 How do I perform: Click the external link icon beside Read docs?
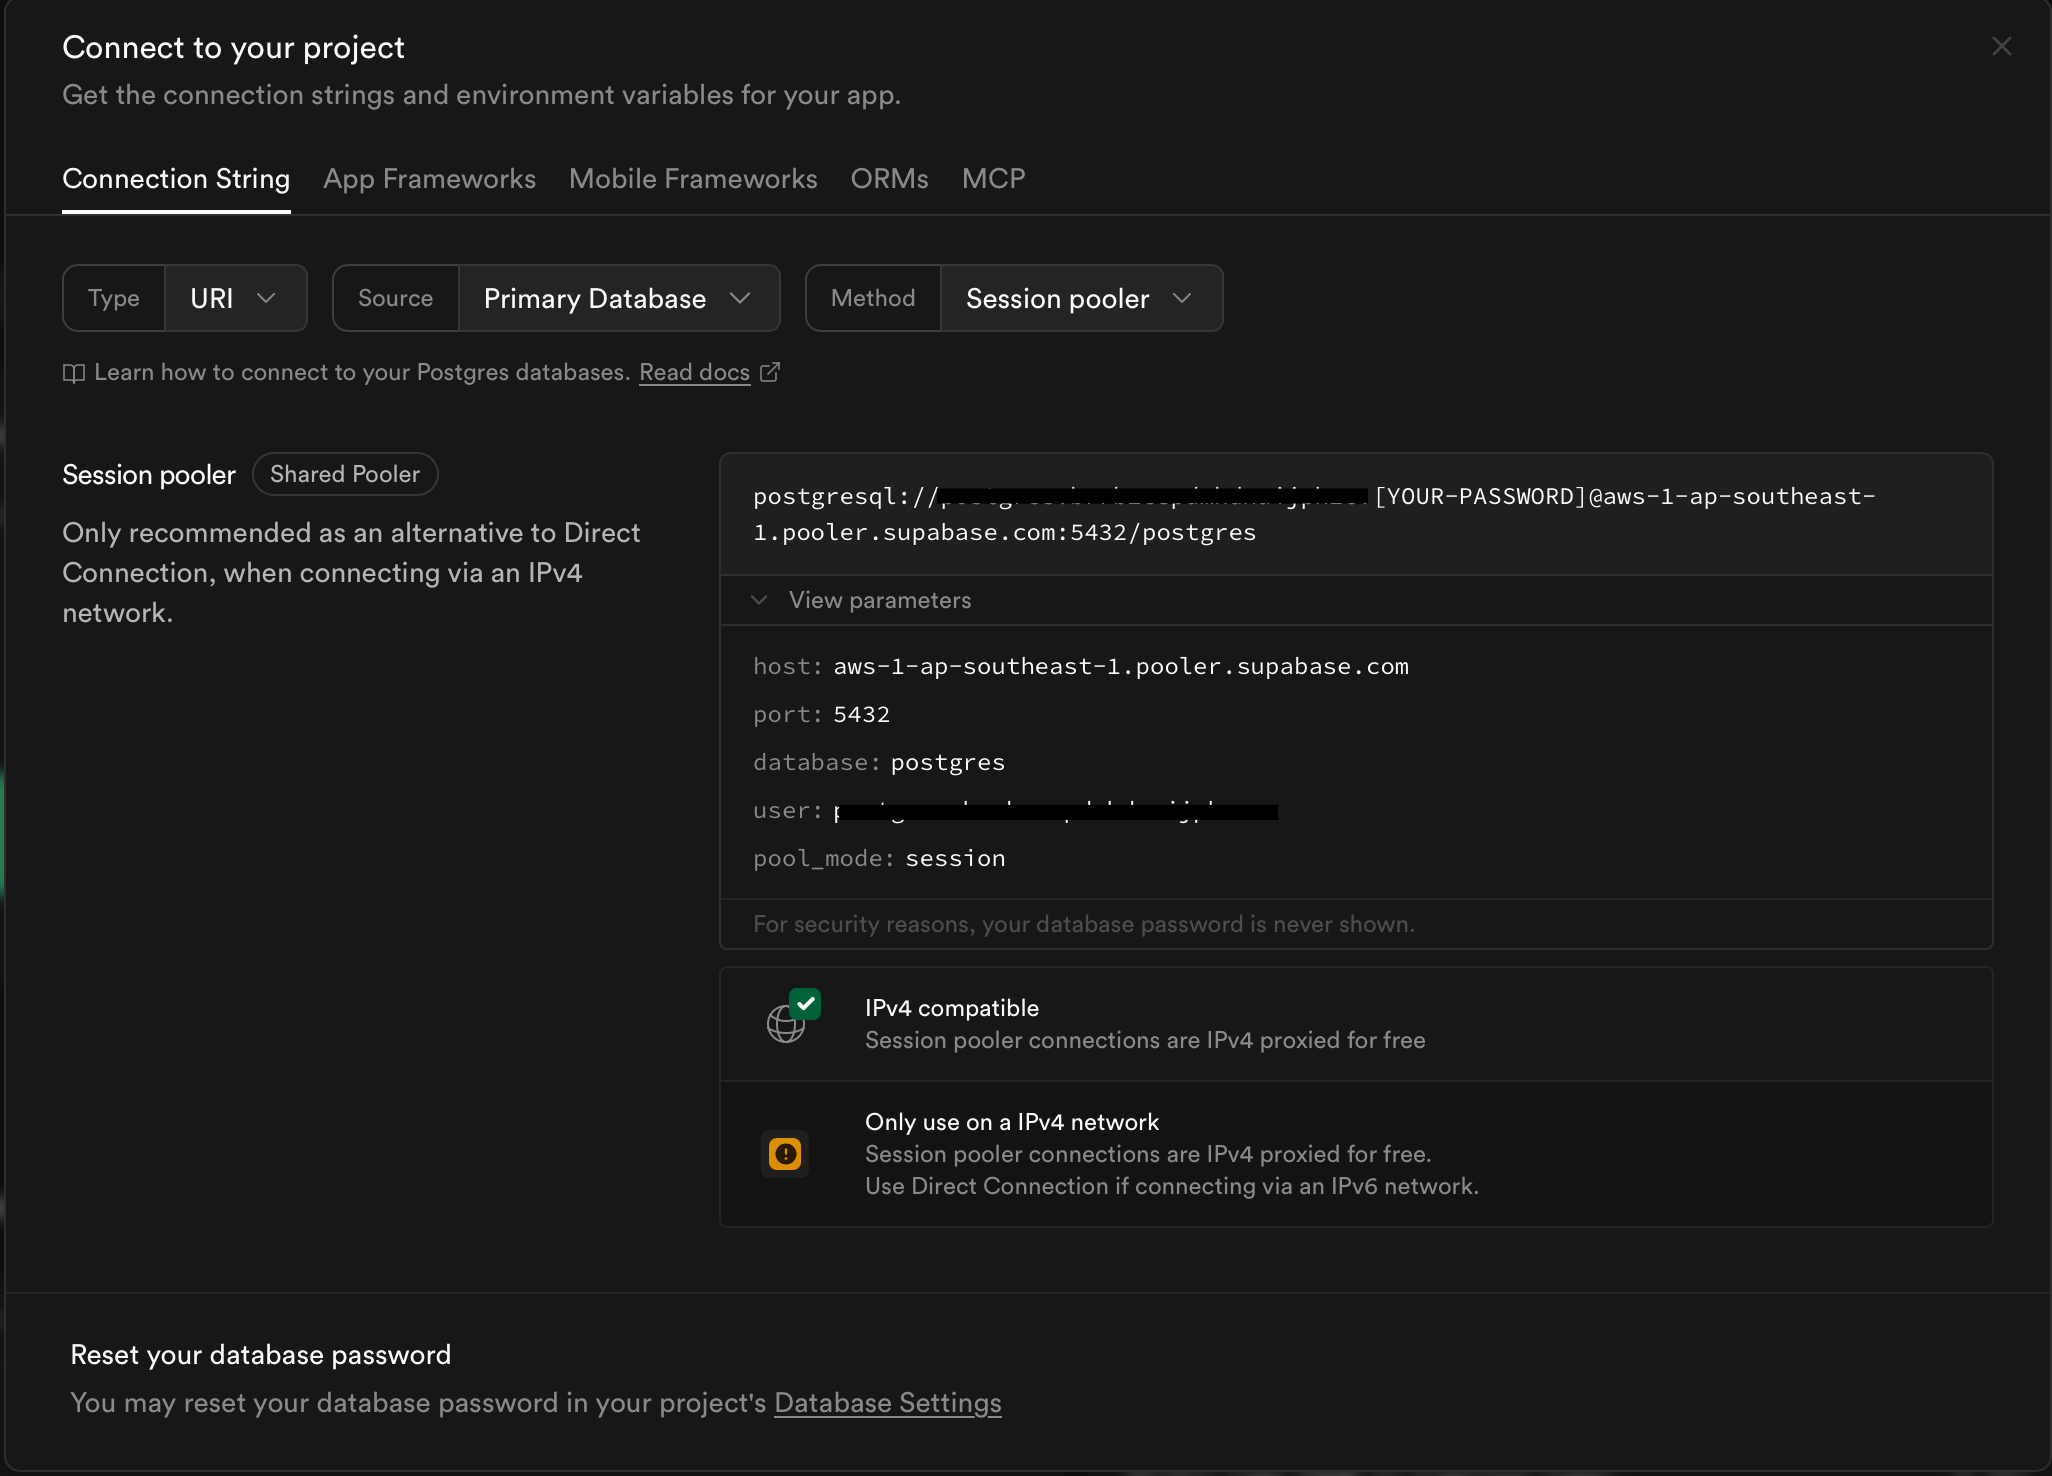pos(770,372)
